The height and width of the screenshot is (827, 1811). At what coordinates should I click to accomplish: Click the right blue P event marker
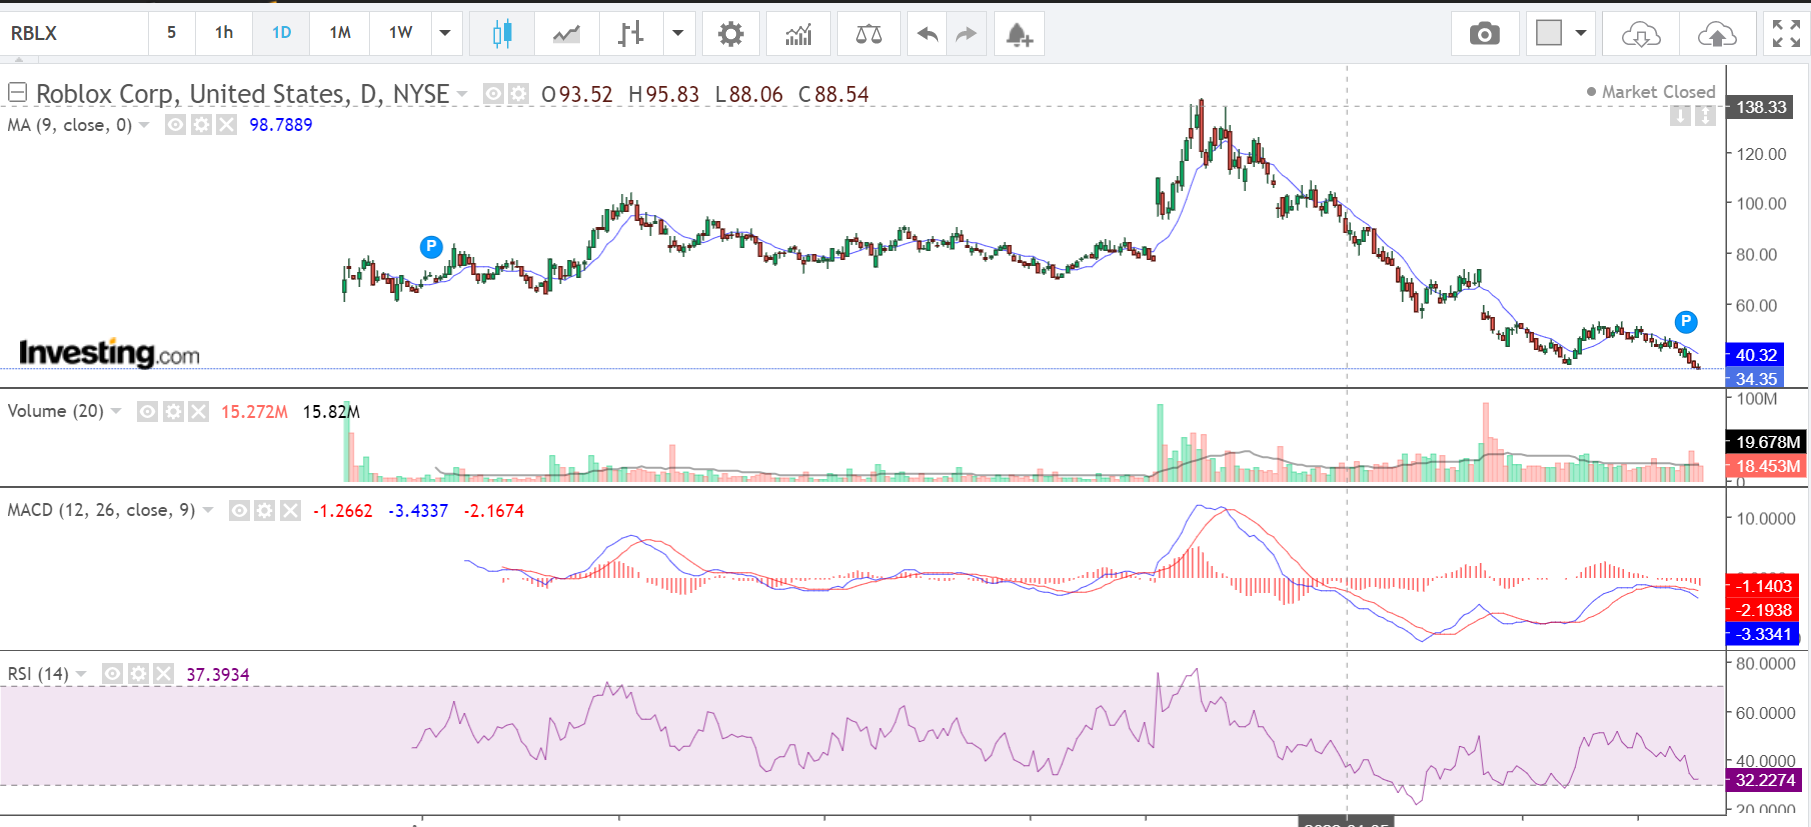click(1686, 322)
